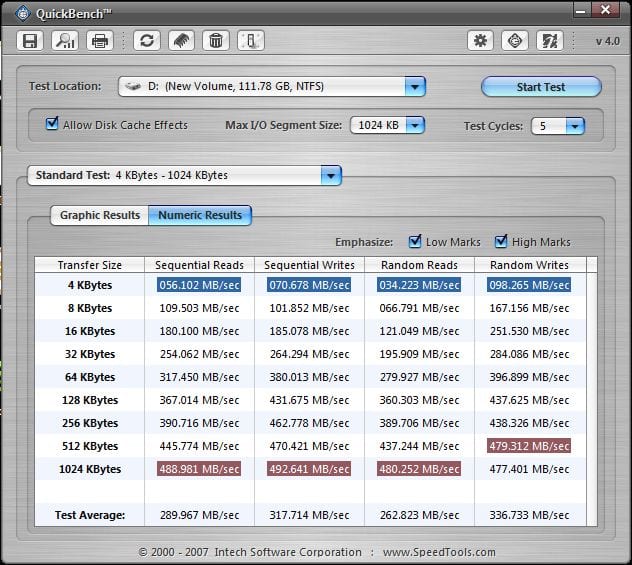Viewport: 632px width, 565px height.
Task: Uncheck the Low Marks emphasize checkbox
Action: coord(416,242)
